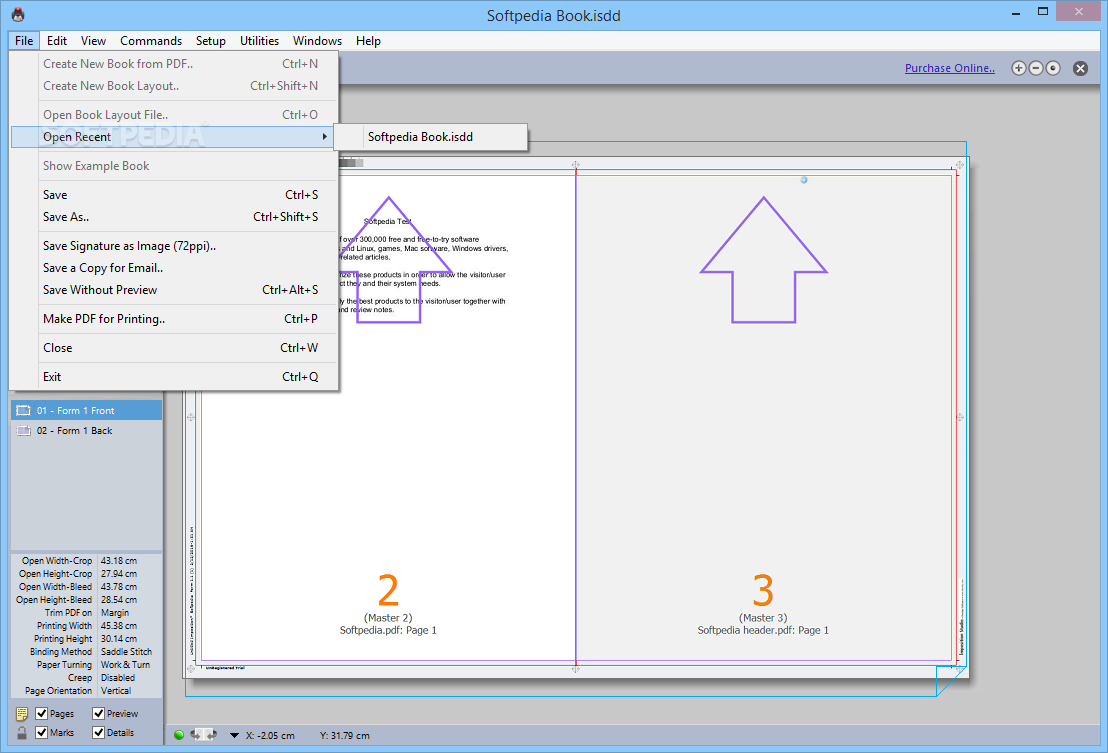Open the Help menu
The width and height of the screenshot is (1108, 753).
pyautogui.click(x=368, y=40)
